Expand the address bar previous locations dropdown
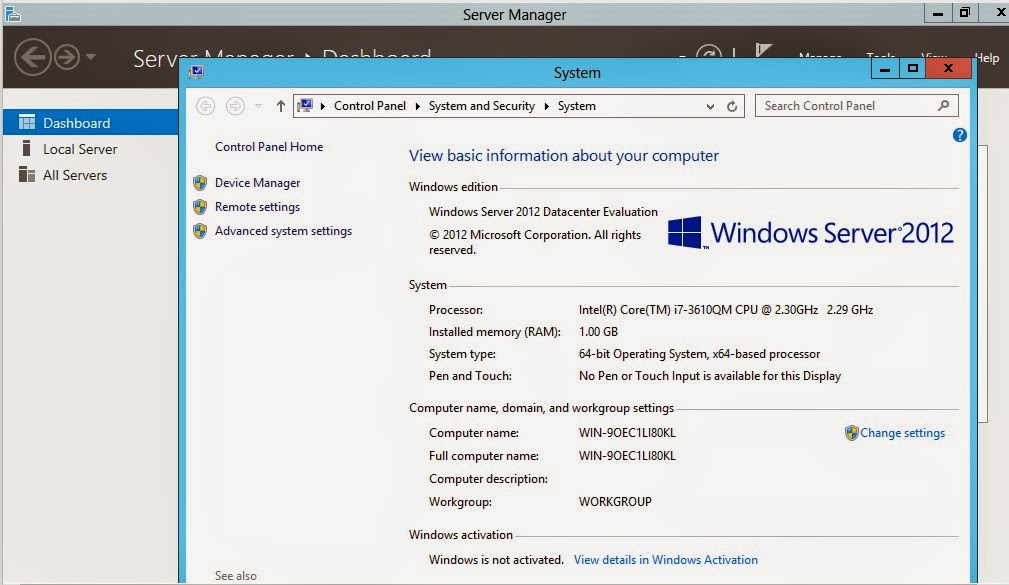Image resolution: width=1009 pixels, height=585 pixels. (x=710, y=106)
